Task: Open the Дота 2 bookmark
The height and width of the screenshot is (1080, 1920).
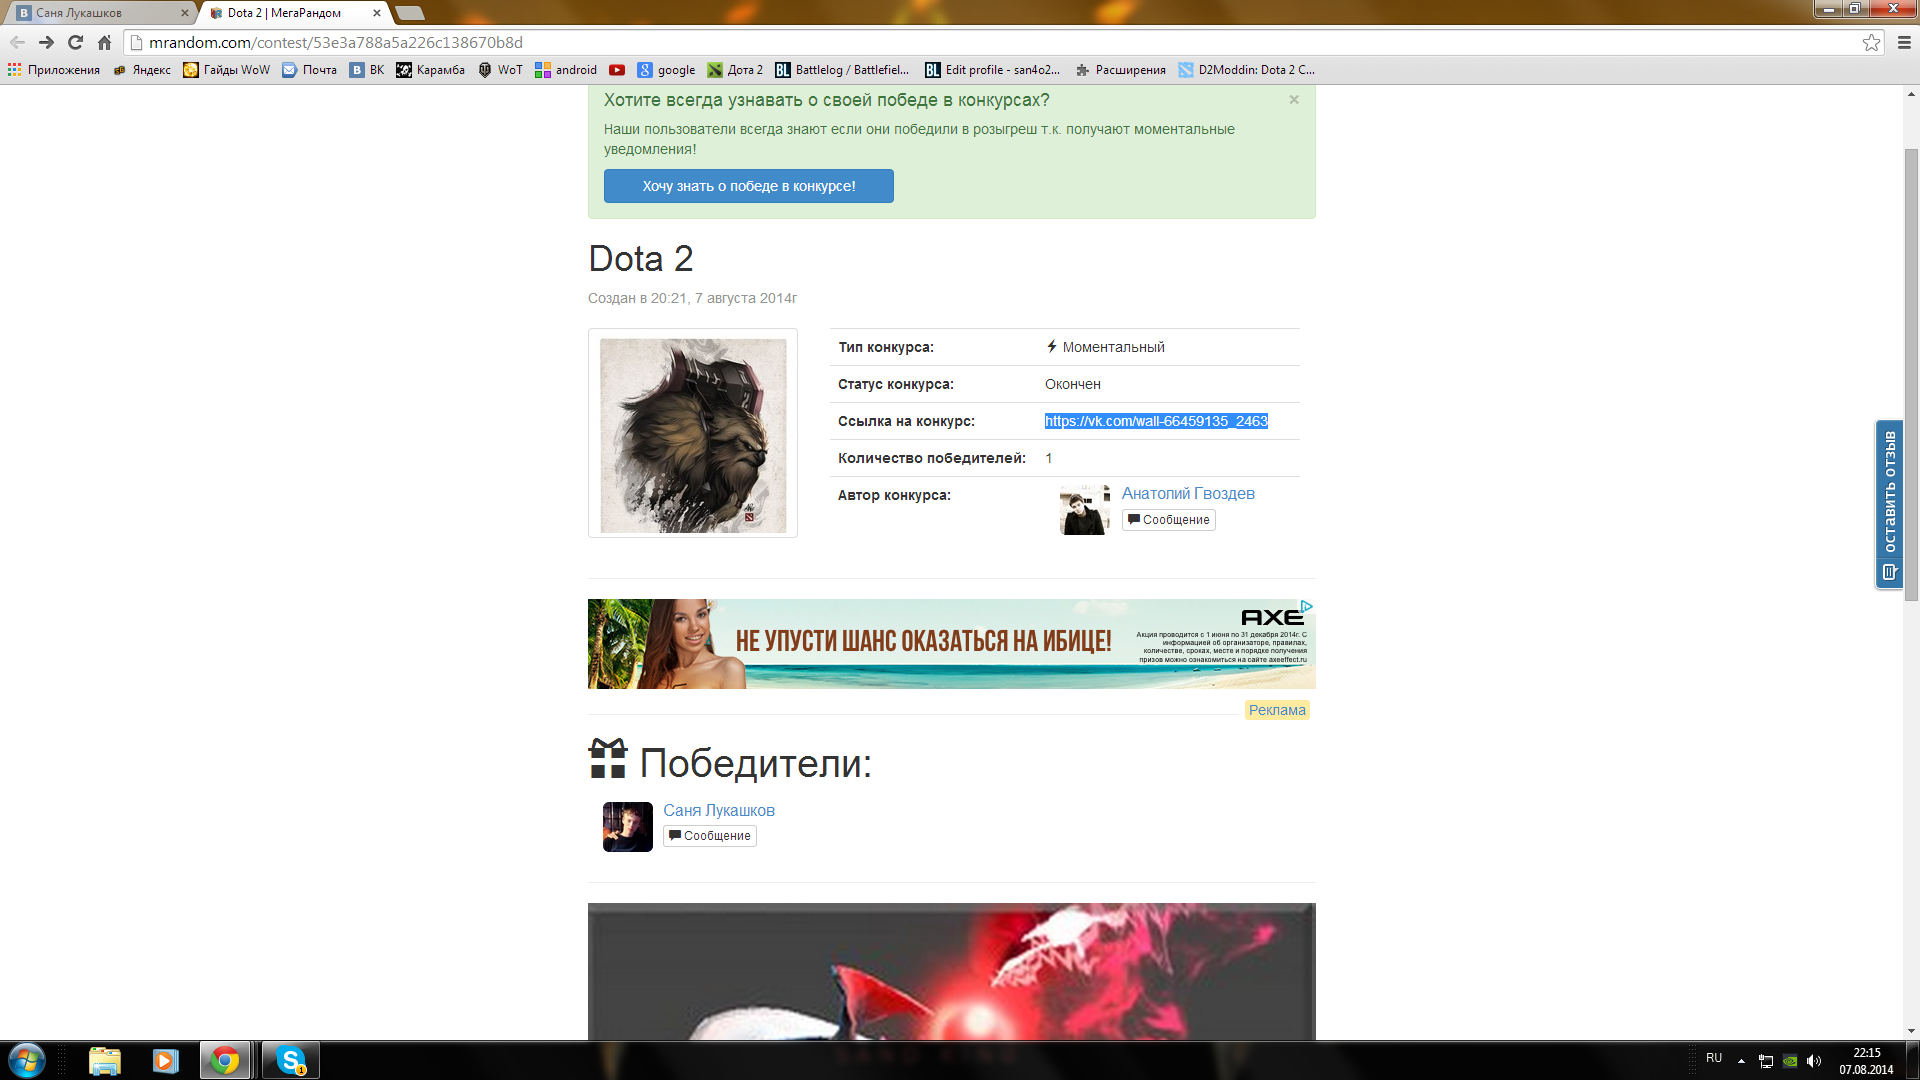Action: (x=735, y=70)
